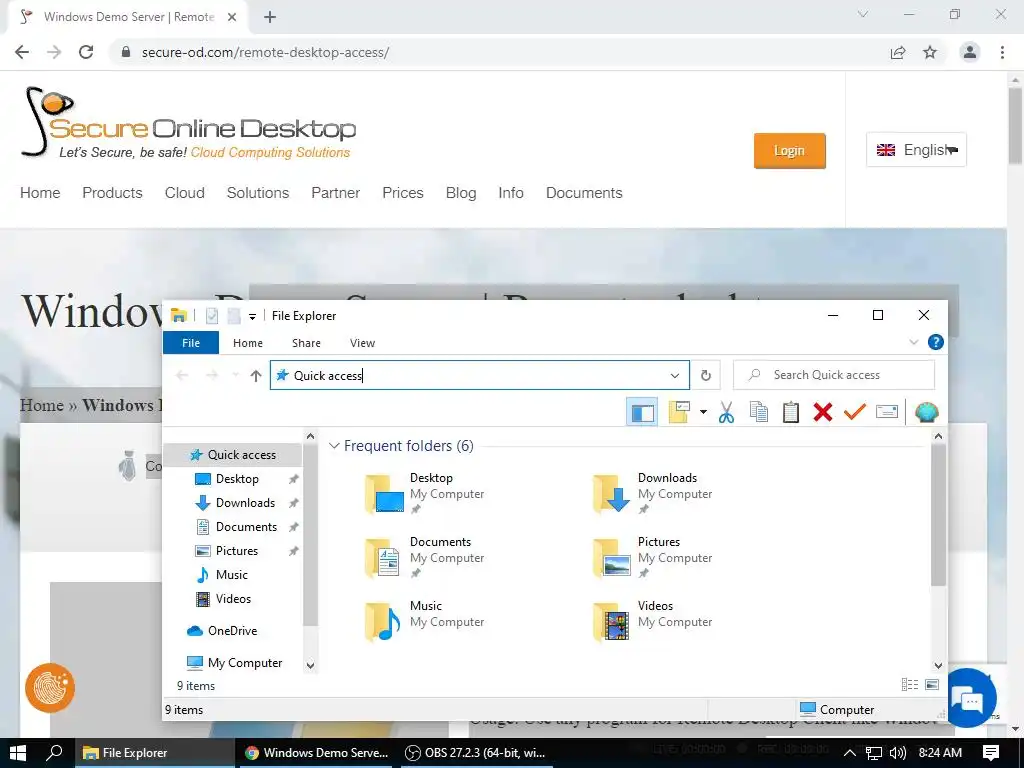
Task: Reload the Chrome page
Action: click(x=86, y=52)
